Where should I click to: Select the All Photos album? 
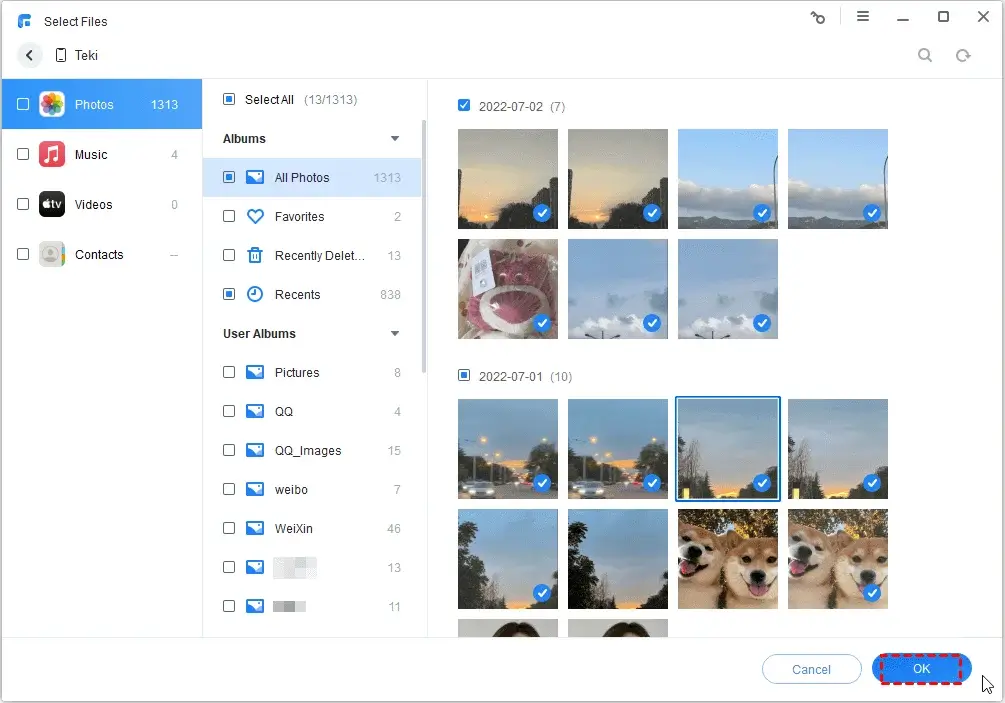pos(302,177)
